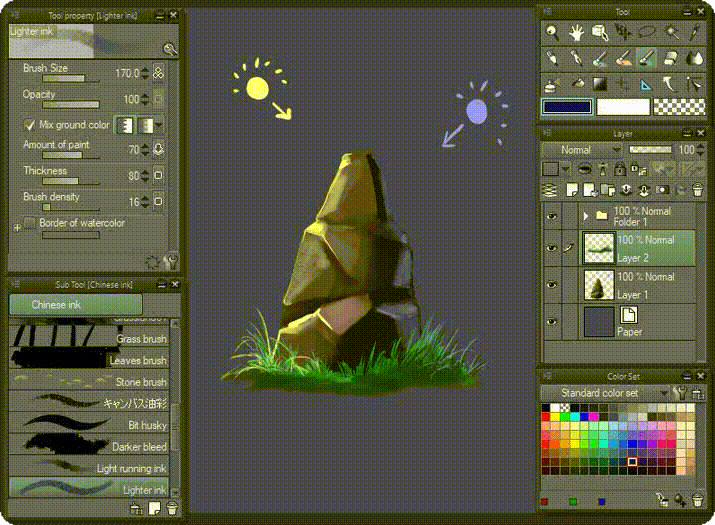Click the Tool property magnifier preview icon
Screen dimensions: 715x525
click(x=170, y=49)
